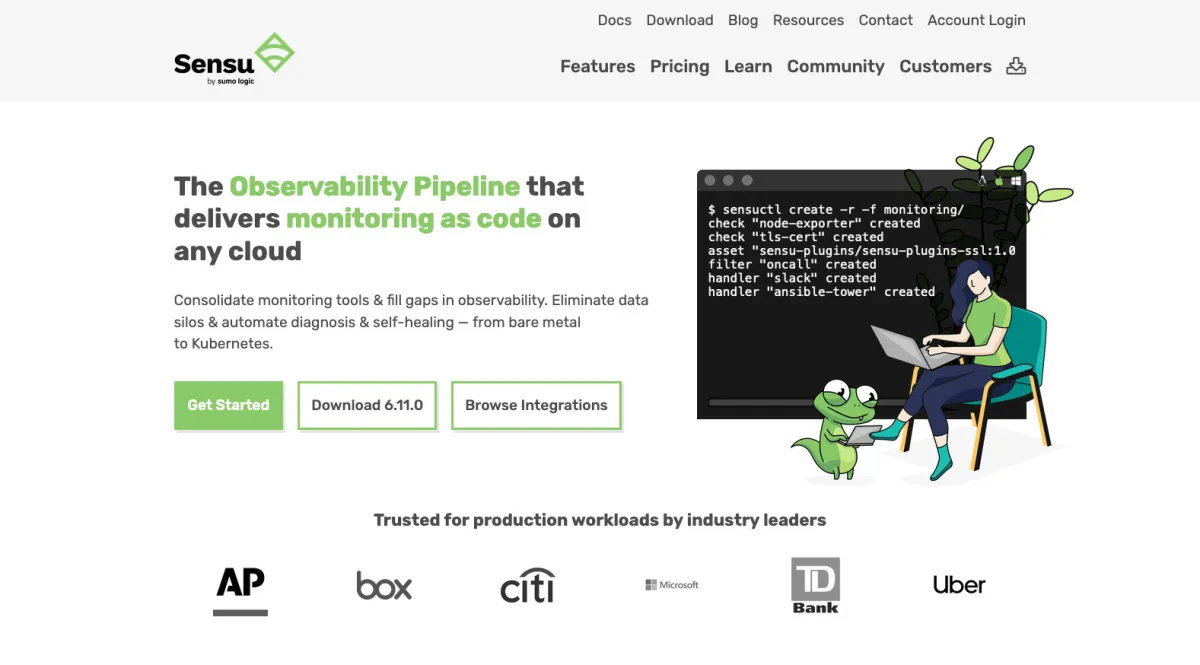The image size is (1200, 665).
Task: Click the Sensu logo
Action: [x=234, y=58]
